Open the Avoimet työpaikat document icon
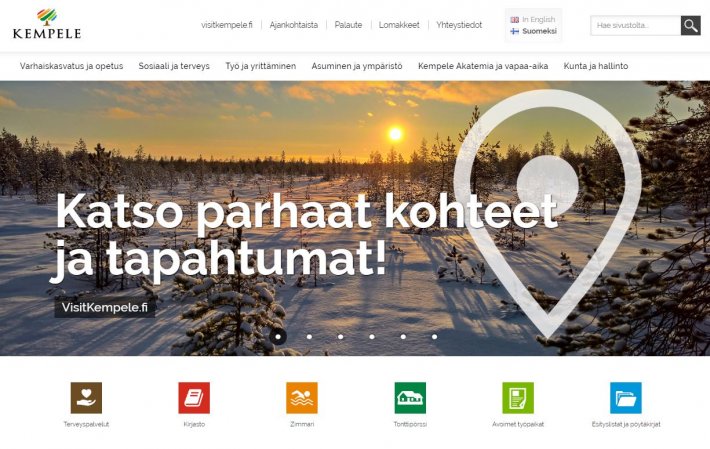The image size is (710, 449). 518,398
